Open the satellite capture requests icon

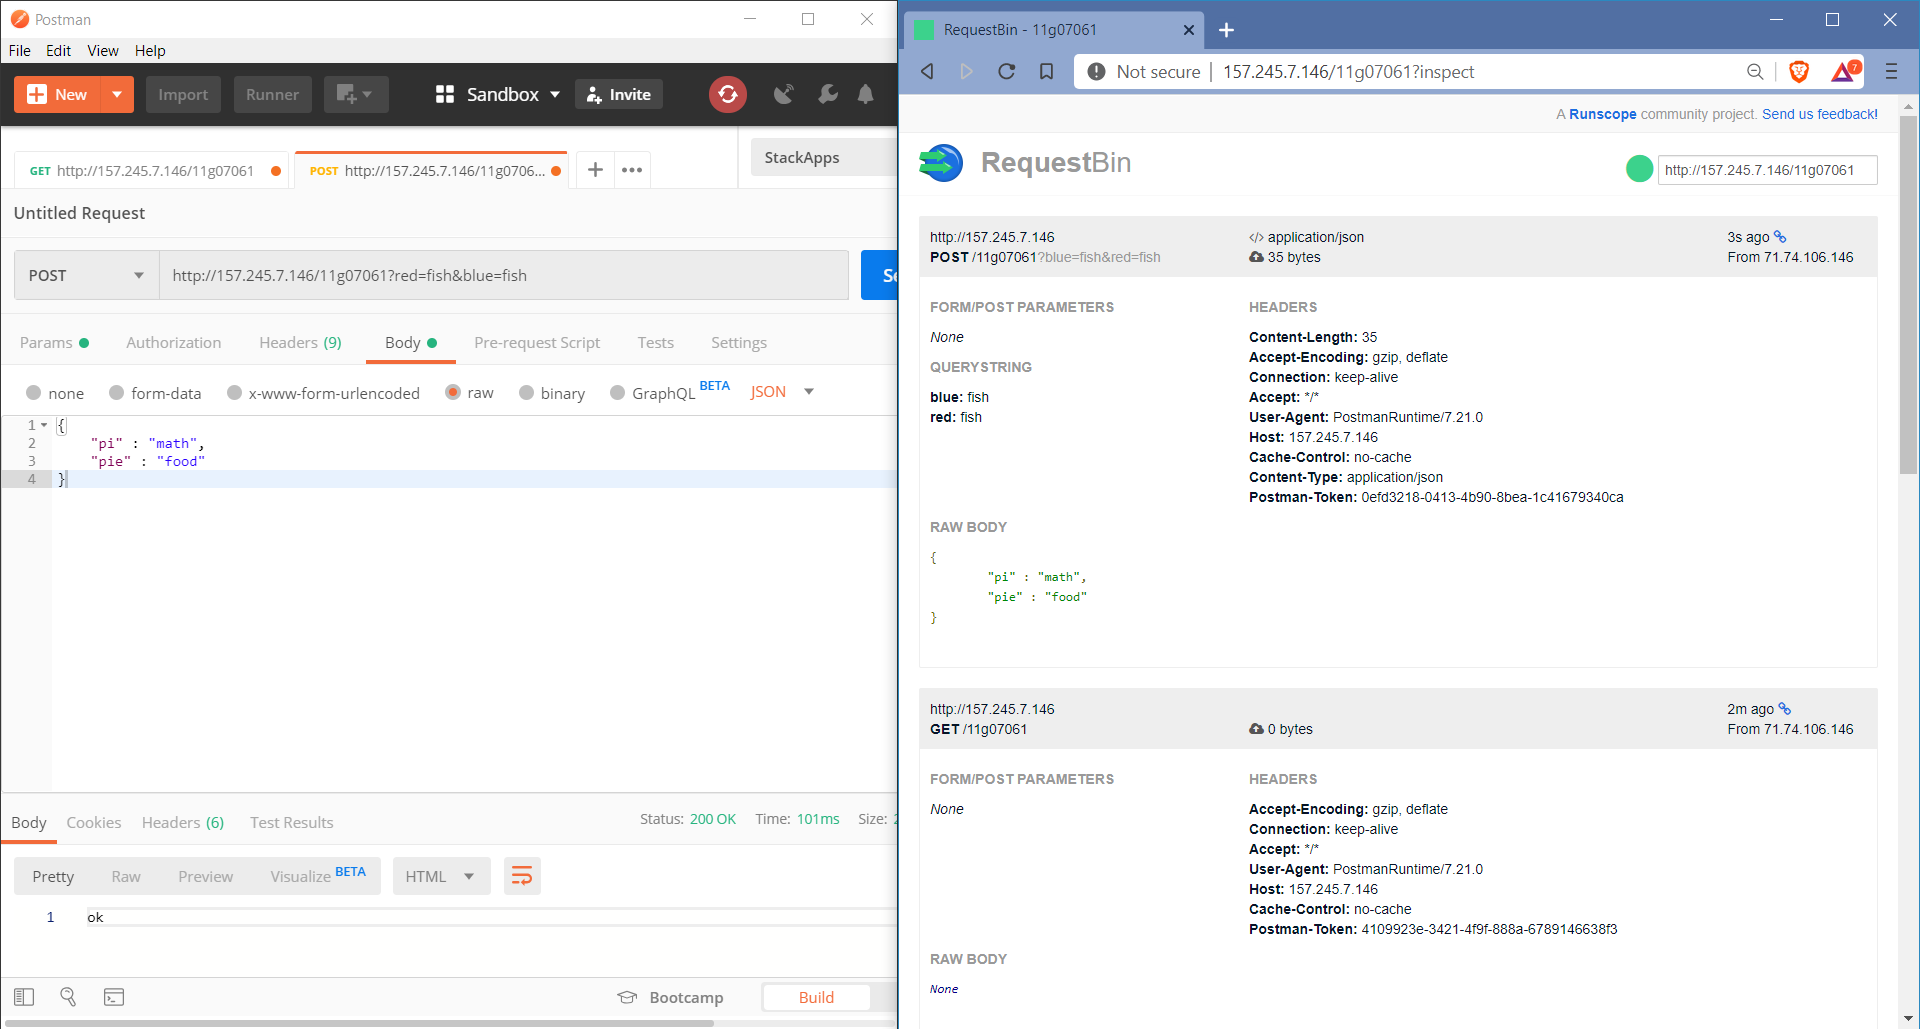pyautogui.click(x=784, y=94)
